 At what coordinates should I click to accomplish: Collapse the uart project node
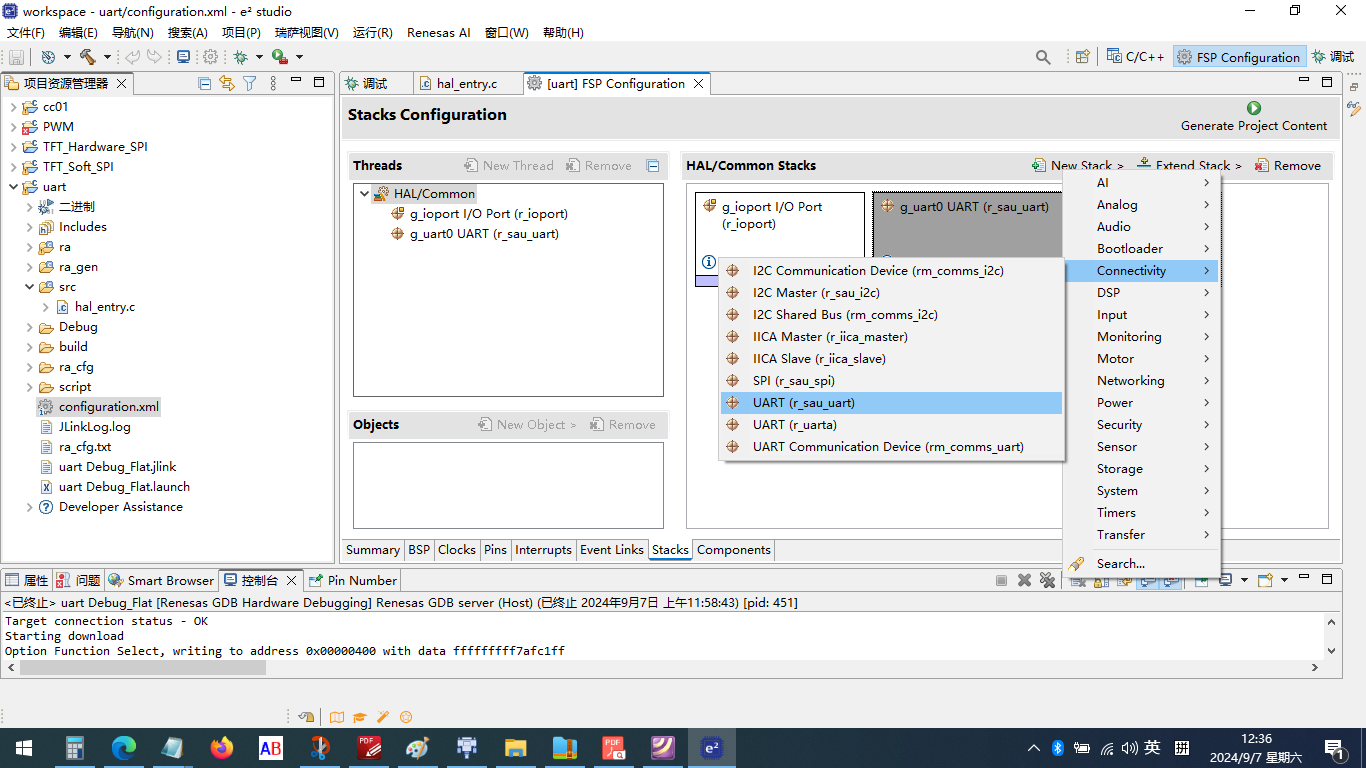click(x=13, y=187)
